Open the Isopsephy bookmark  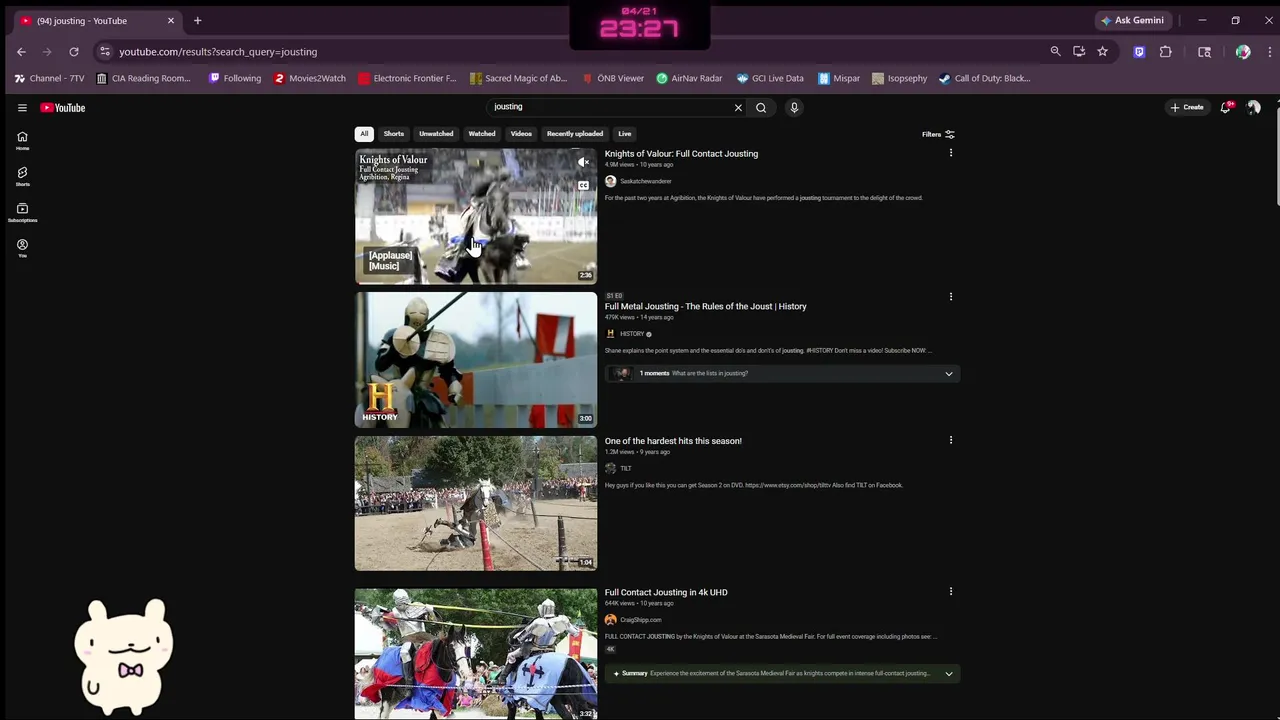click(x=899, y=78)
